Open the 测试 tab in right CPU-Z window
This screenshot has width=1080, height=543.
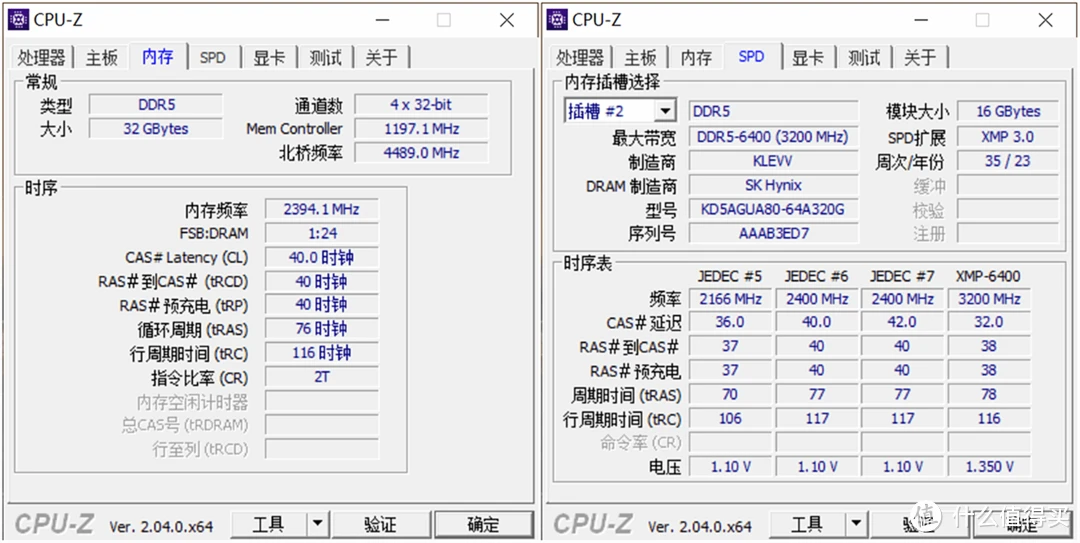point(864,57)
